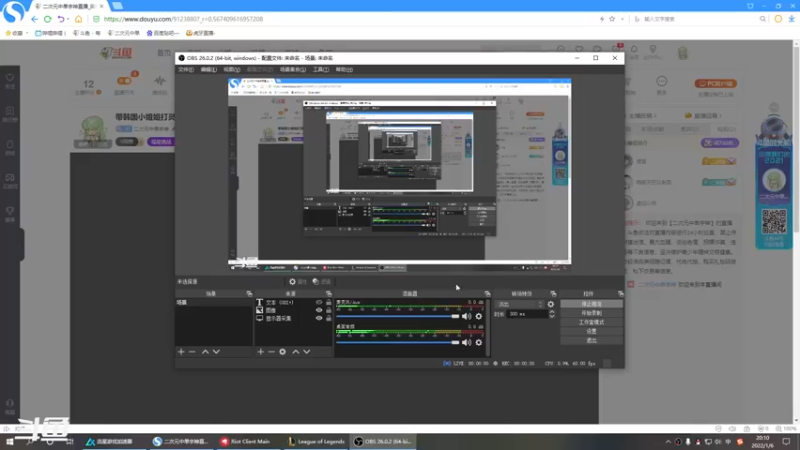Open the browser download icon
The width and height of the screenshot is (800, 450).
[791, 19]
